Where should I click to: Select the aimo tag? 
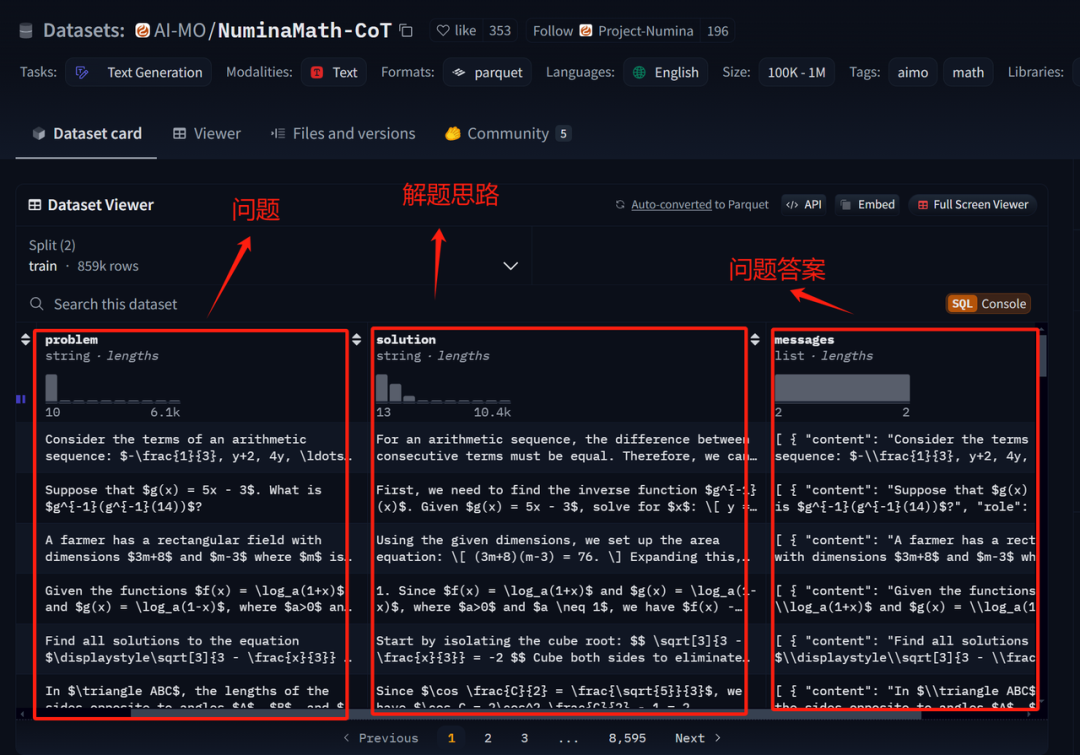point(913,72)
